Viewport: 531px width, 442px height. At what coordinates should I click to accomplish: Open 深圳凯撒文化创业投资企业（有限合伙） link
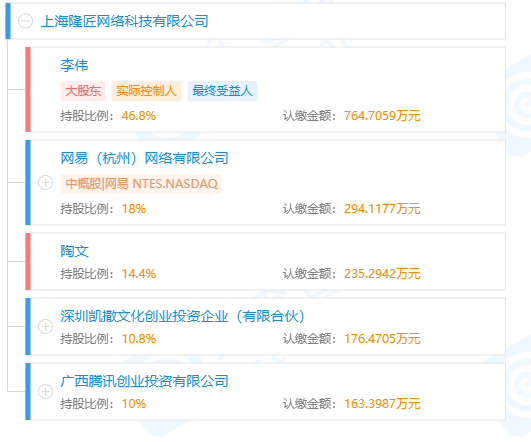click(x=183, y=316)
